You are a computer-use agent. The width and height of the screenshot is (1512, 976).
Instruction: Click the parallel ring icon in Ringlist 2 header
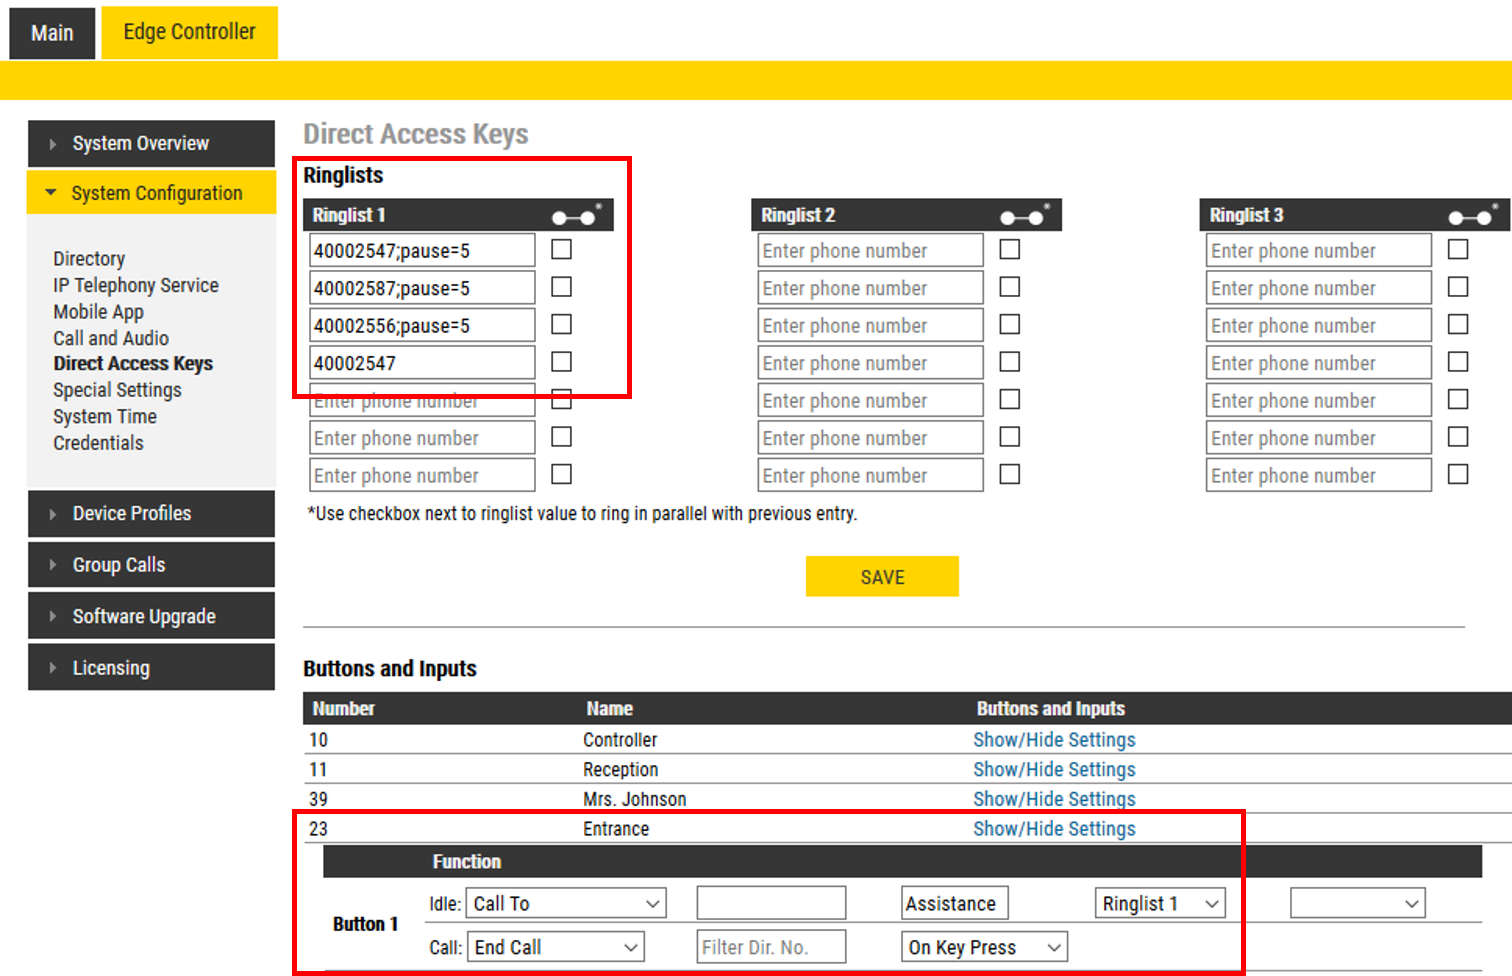pos(1024,216)
